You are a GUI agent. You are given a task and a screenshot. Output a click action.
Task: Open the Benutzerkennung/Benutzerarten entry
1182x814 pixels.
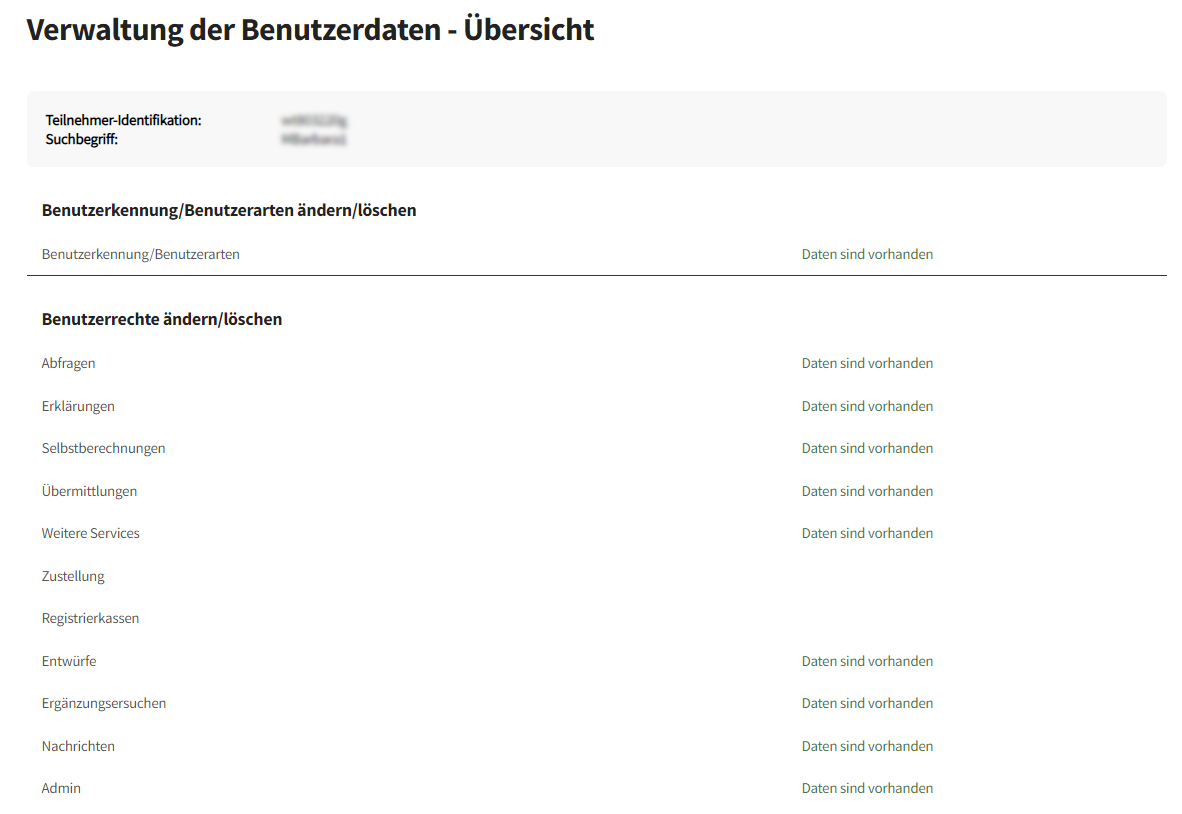[x=140, y=254]
